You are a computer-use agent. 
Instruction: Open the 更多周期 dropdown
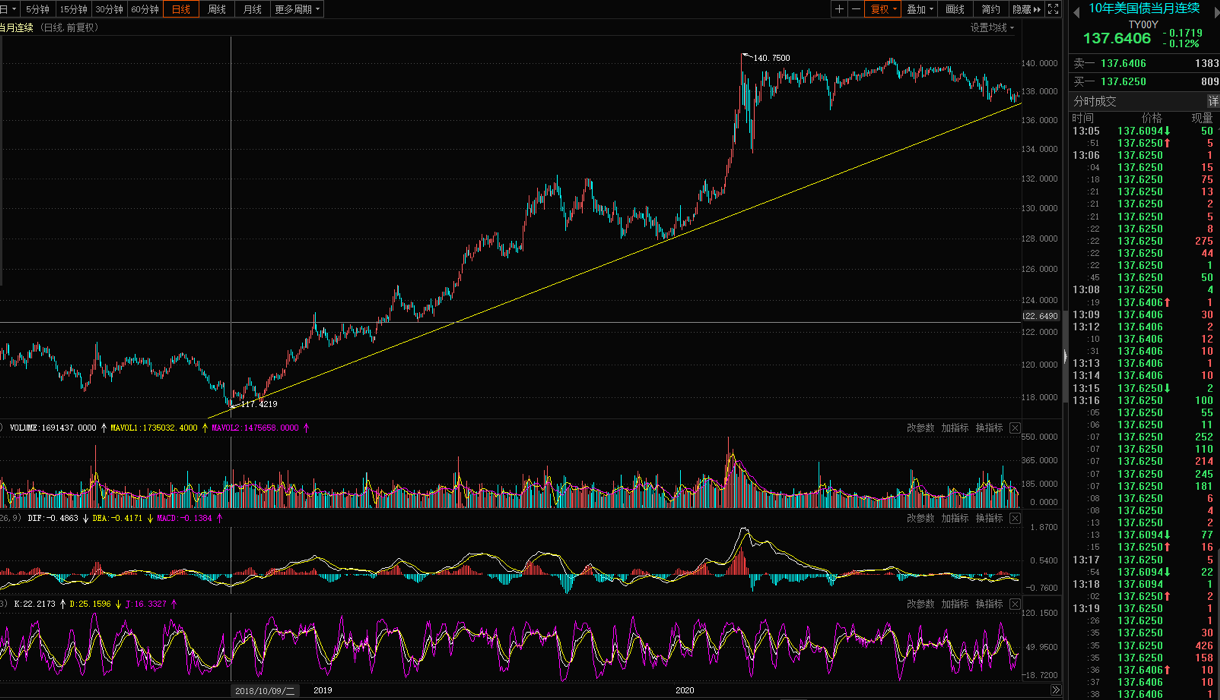pyautogui.click(x=298, y=9)
